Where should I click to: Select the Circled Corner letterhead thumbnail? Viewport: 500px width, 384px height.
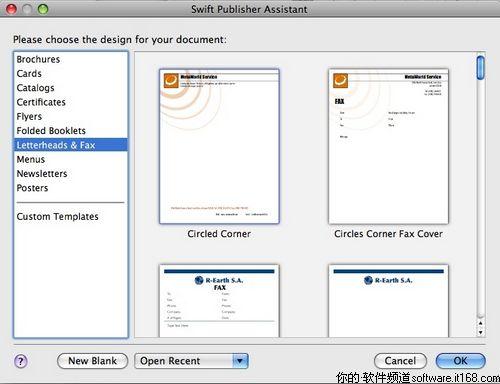point(219,146)
